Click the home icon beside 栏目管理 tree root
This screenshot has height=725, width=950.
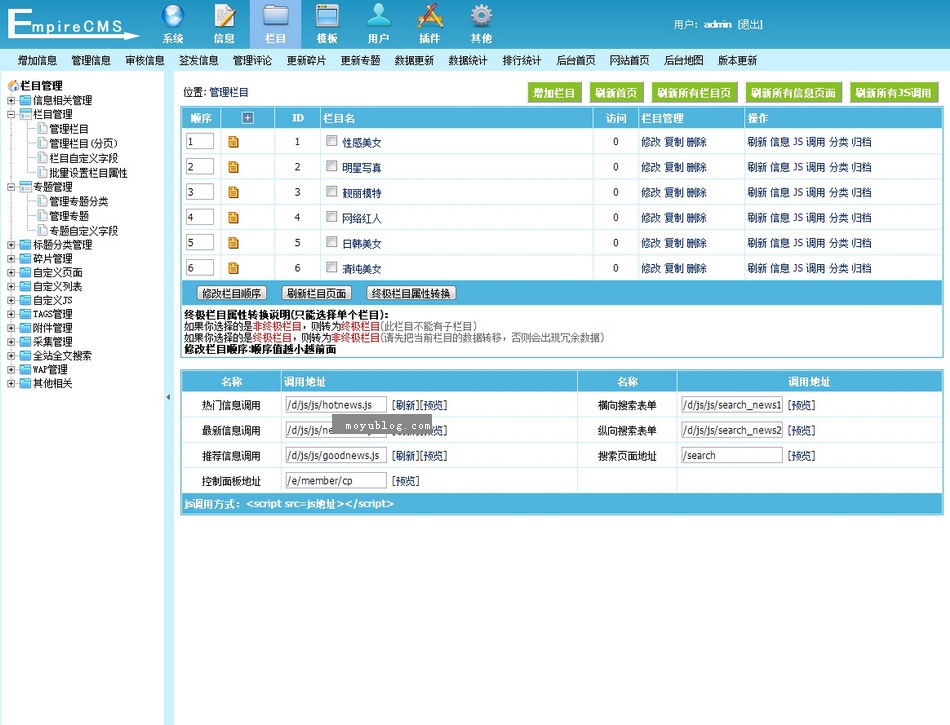13,85
